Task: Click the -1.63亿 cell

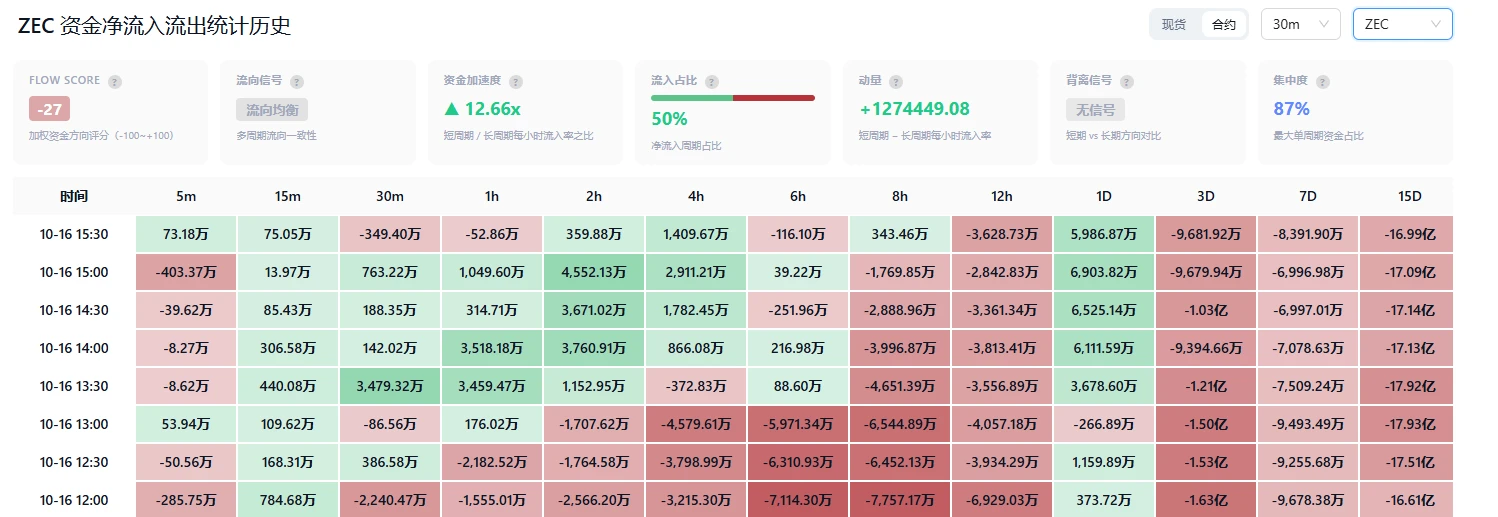Action: (1206, 500)
